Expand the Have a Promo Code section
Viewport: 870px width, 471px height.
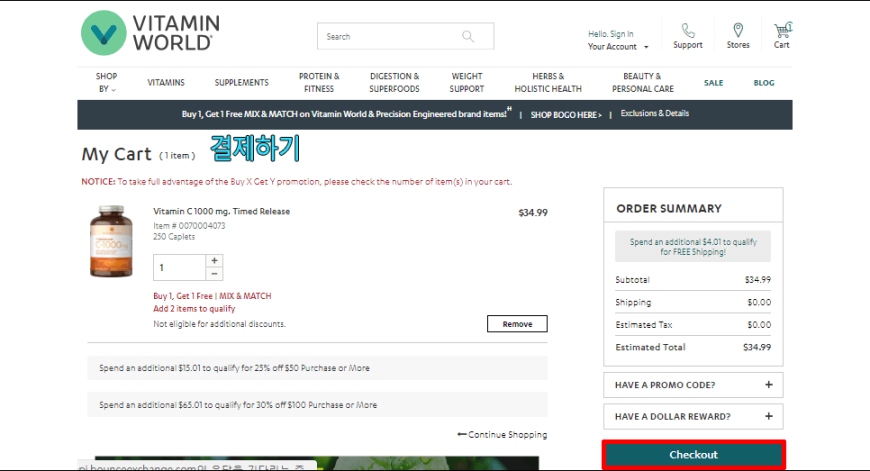tap(693, 385)
